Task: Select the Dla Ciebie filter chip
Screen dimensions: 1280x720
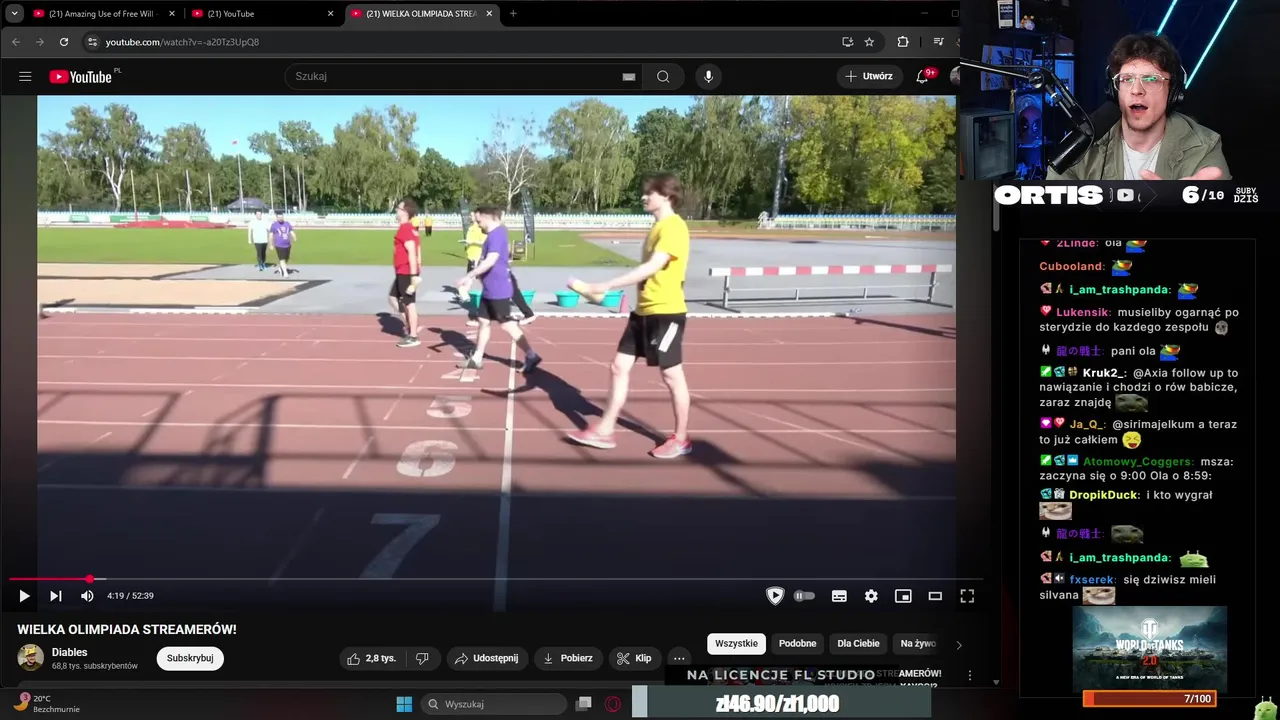Action: [858, 644]
